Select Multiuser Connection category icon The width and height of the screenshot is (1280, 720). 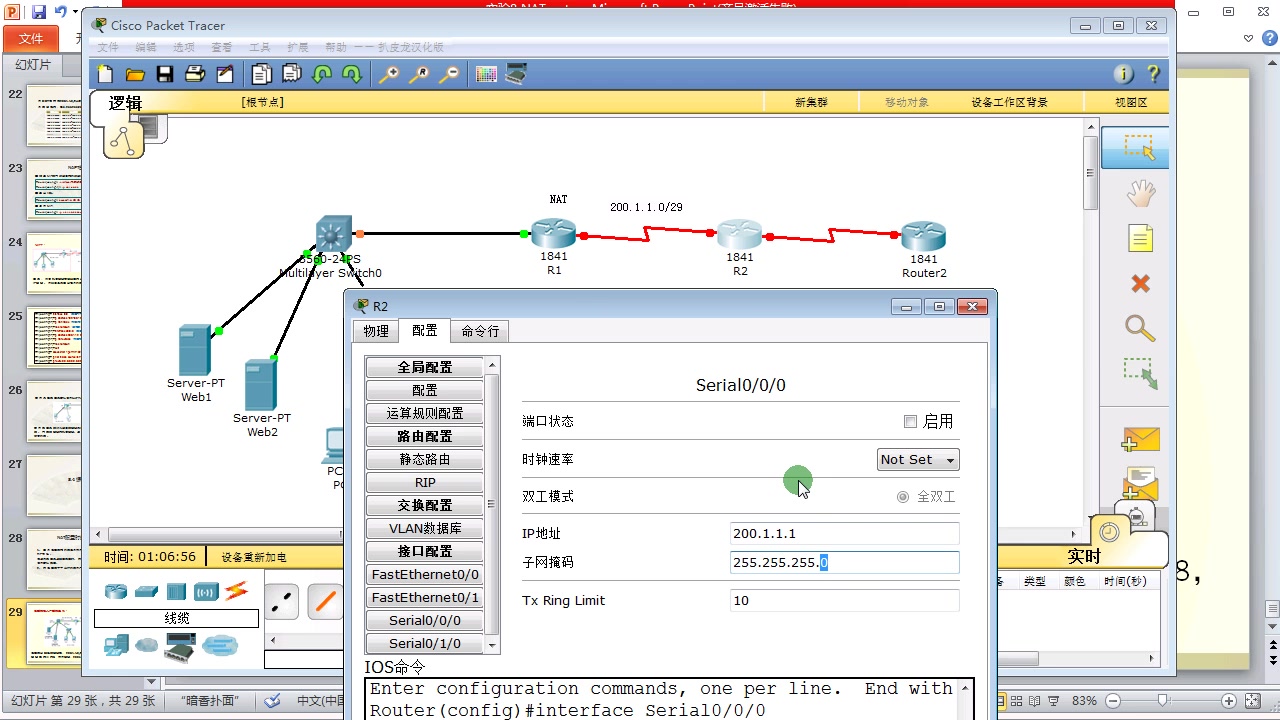220,646
